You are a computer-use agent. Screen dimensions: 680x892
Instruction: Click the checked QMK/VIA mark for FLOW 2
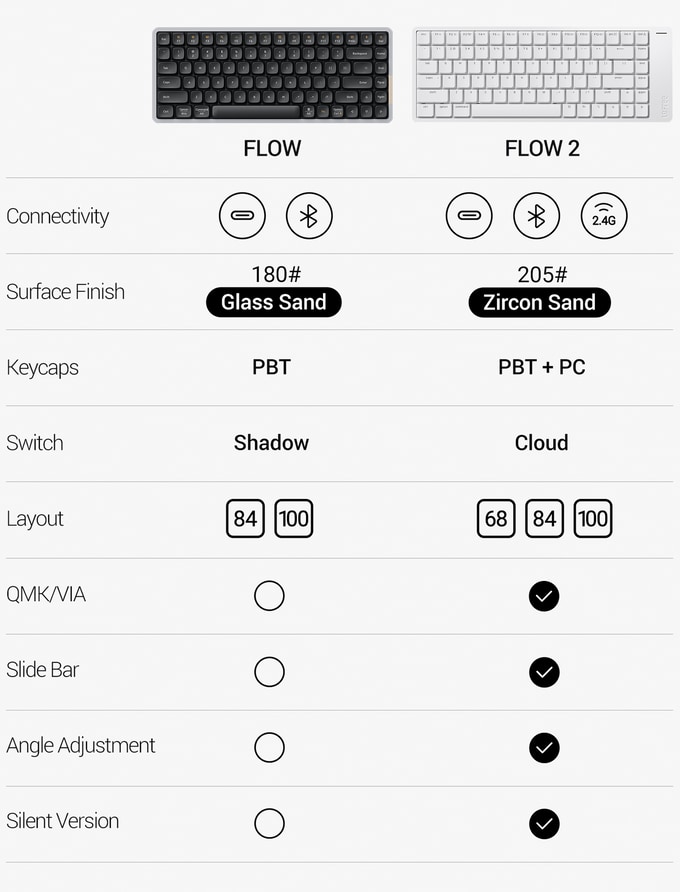pyautogui.click(x=544, y=596)
